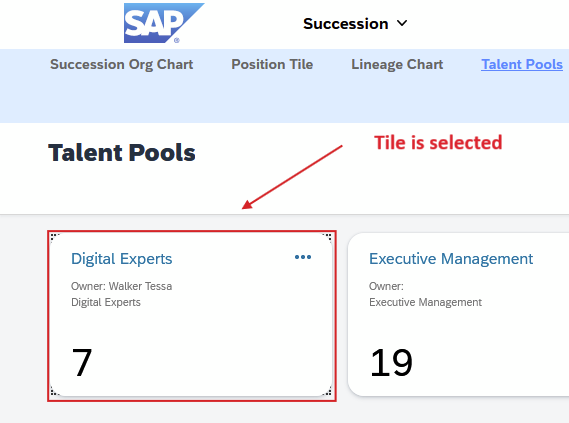Open the Digital Experts three-dot menu
This screenshot has height=423, width=569.
pos(303,257)
